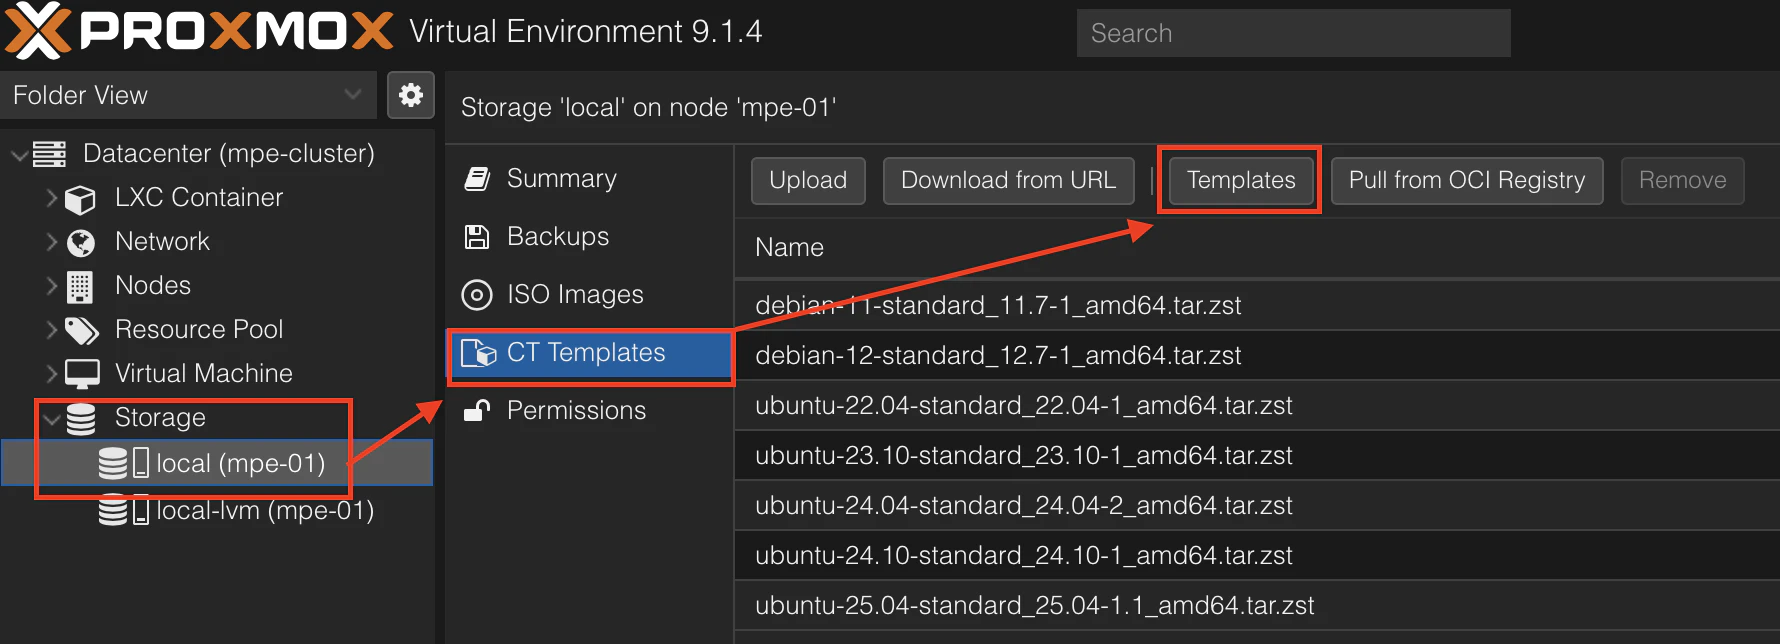1780x644 pixels.
Task: Open the ISO Images section
Action: click(589, 295)
